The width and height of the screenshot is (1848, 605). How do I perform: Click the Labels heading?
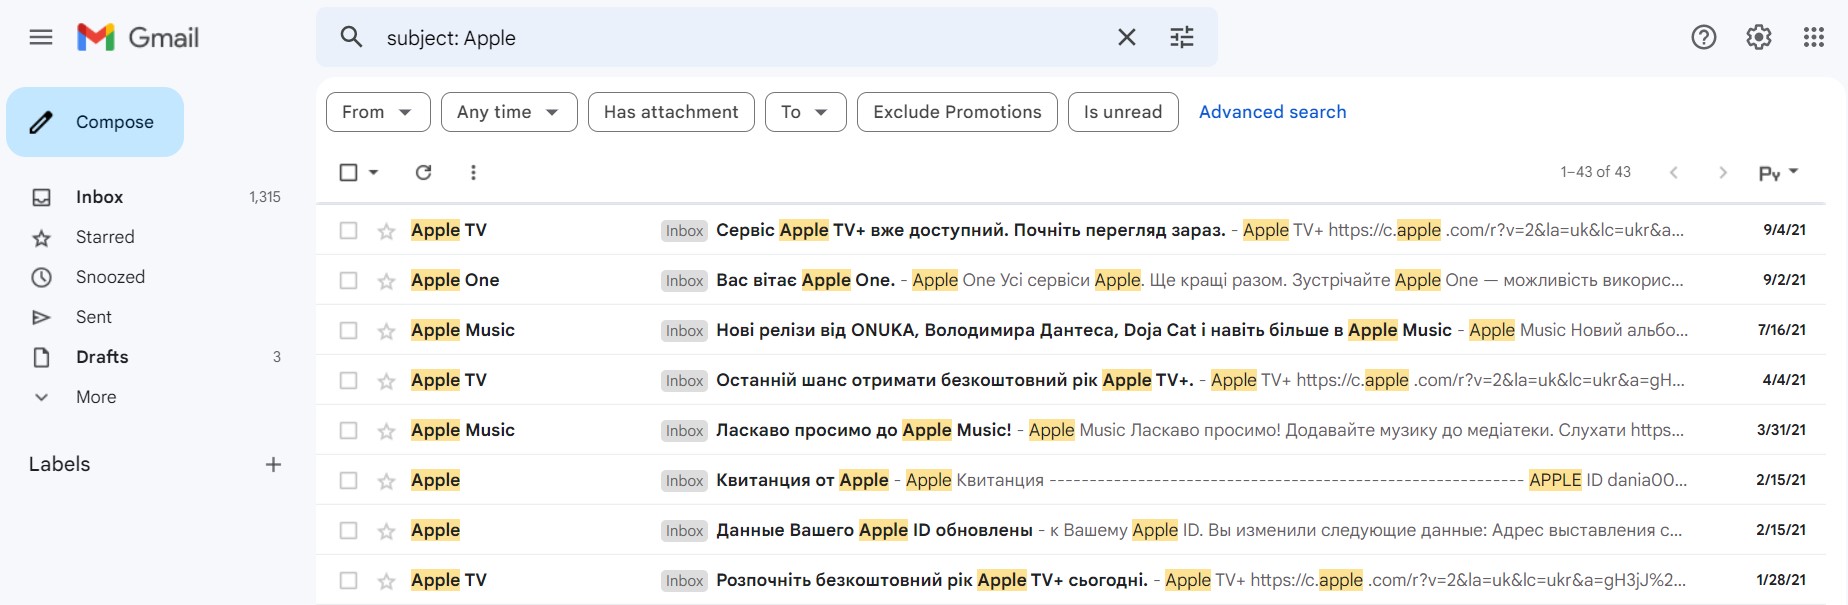(x=59, y=464)
